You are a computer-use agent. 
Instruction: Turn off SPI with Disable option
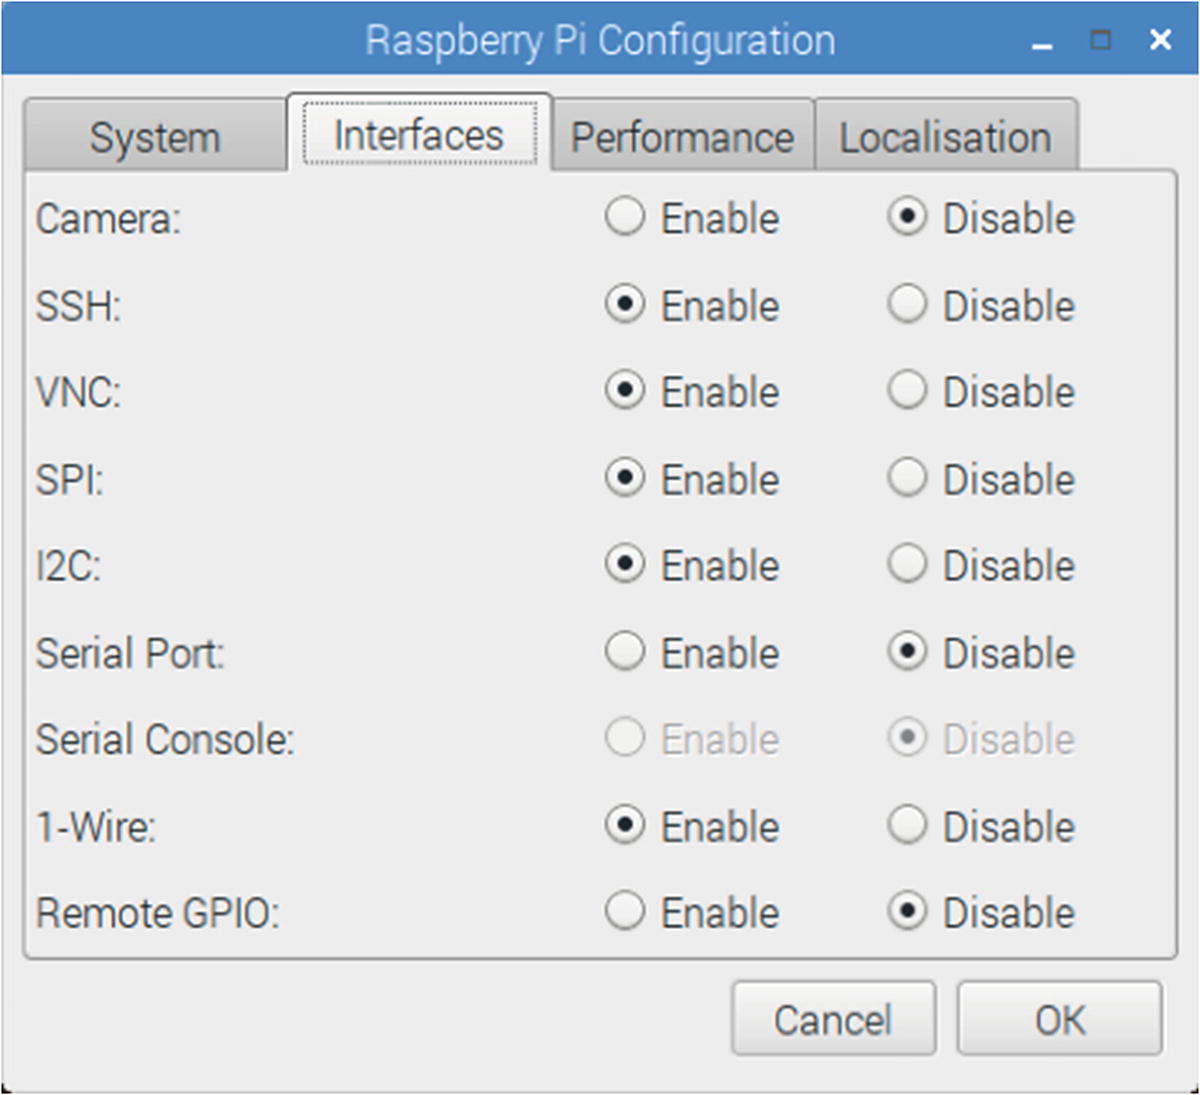click(907, 478)
